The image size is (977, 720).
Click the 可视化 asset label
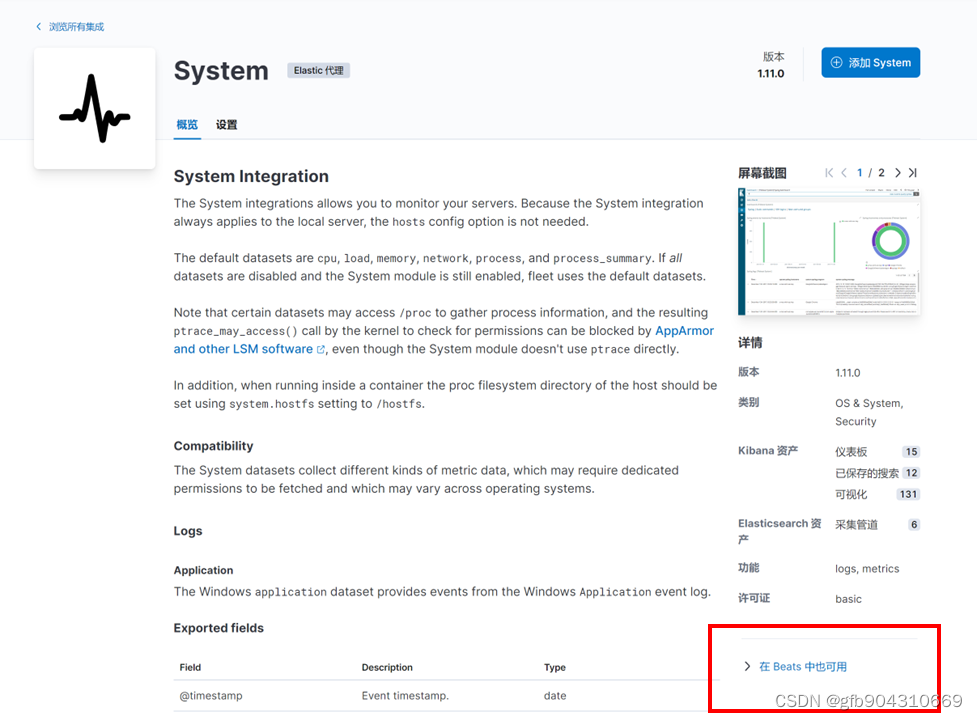[851, 494]
